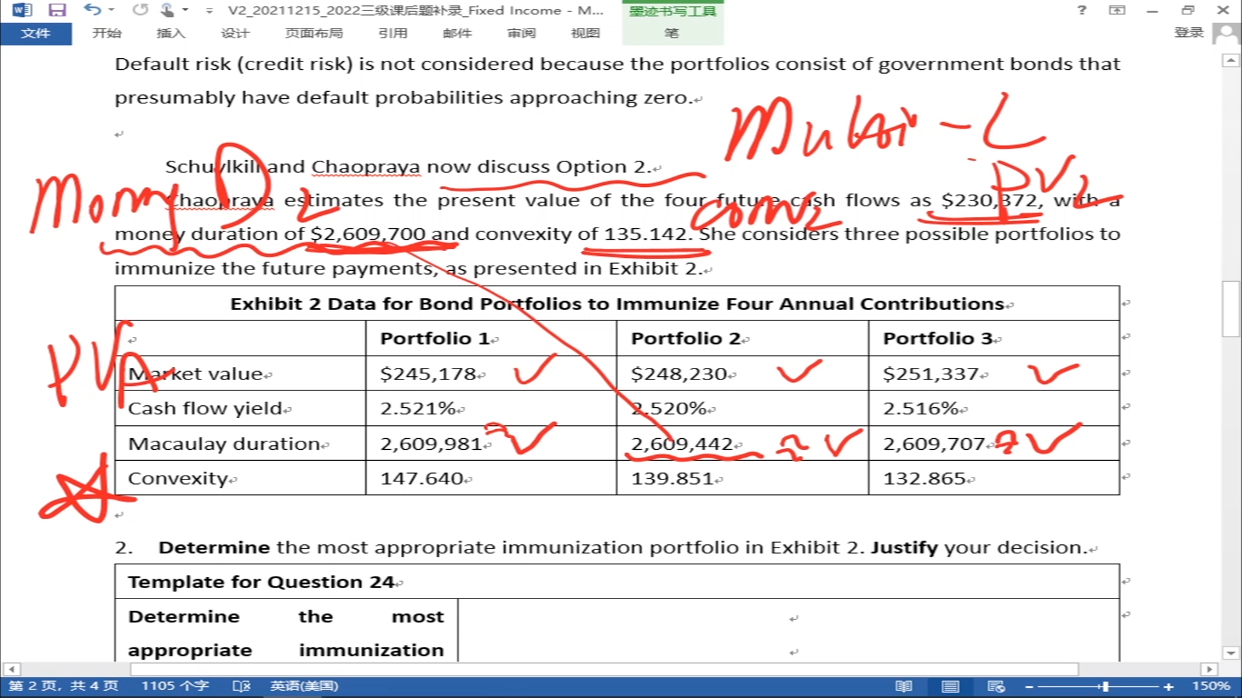Click the Undo arrow icon
This screenshot has height=698, width=1242.
pyautogui.click(x=92, y=10)
